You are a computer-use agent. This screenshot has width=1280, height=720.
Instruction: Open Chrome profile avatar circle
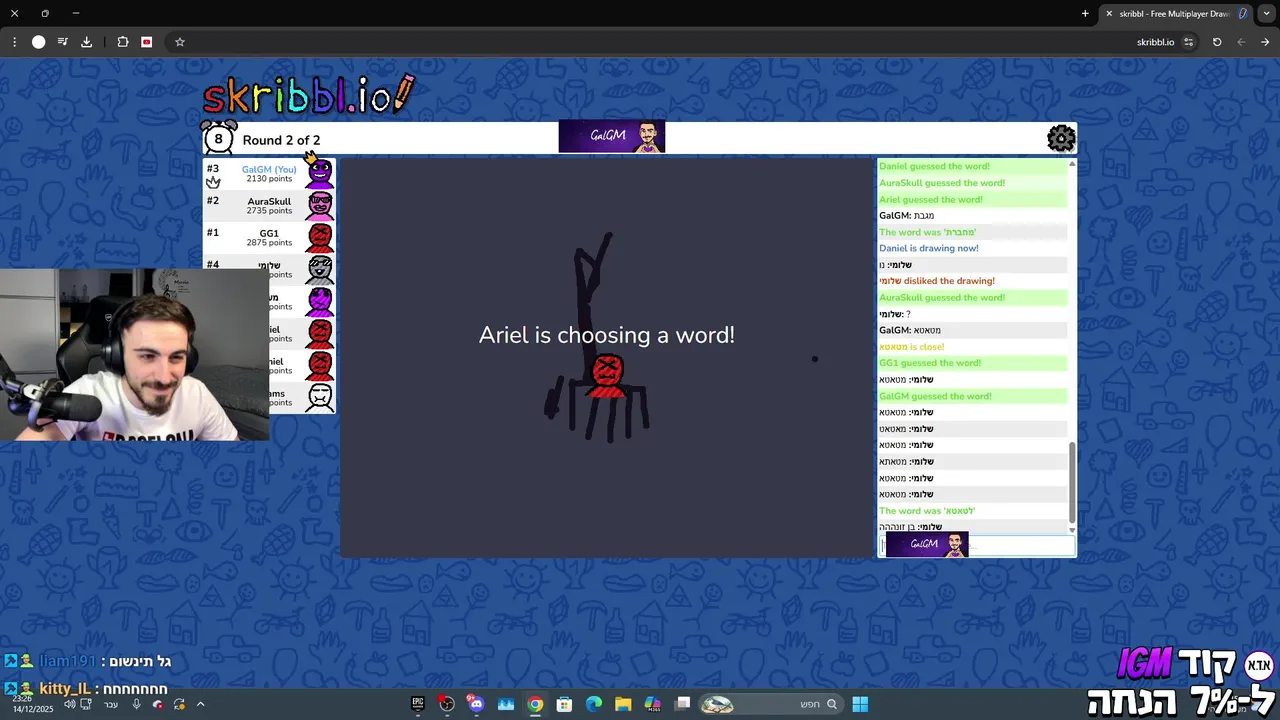coord(38,42)
